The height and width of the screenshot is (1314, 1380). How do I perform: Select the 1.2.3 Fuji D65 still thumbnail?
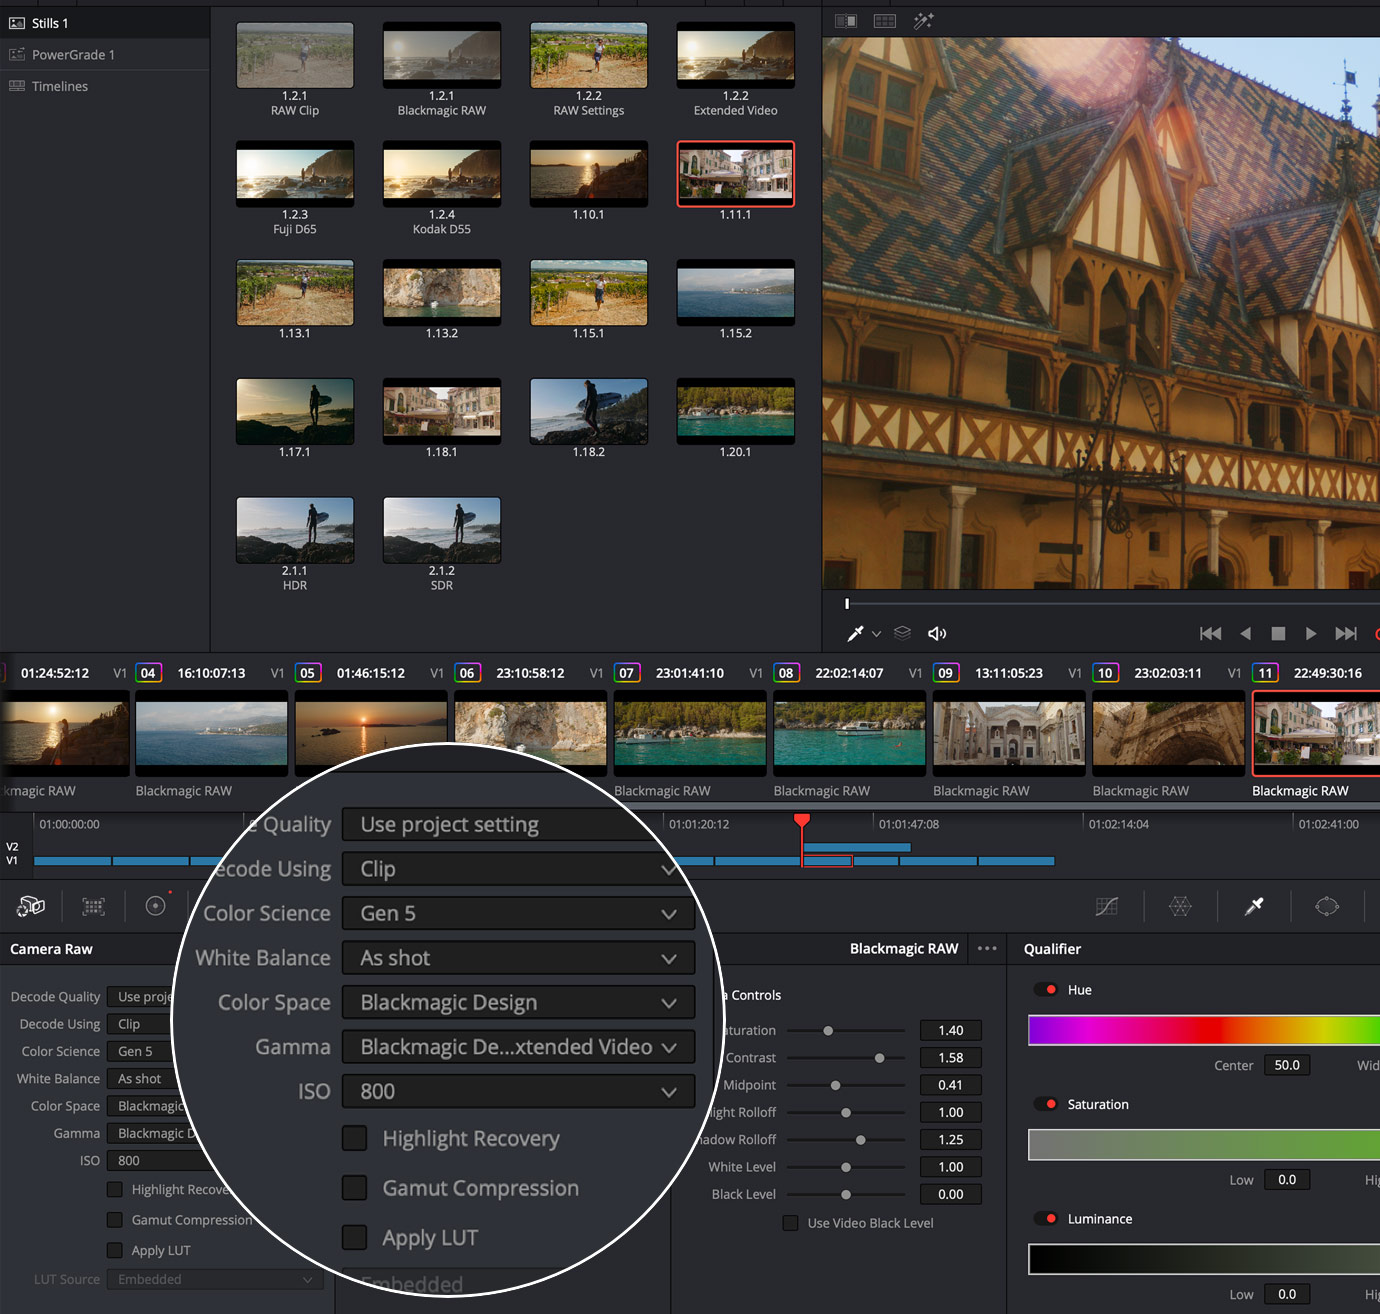pos(294,173)
